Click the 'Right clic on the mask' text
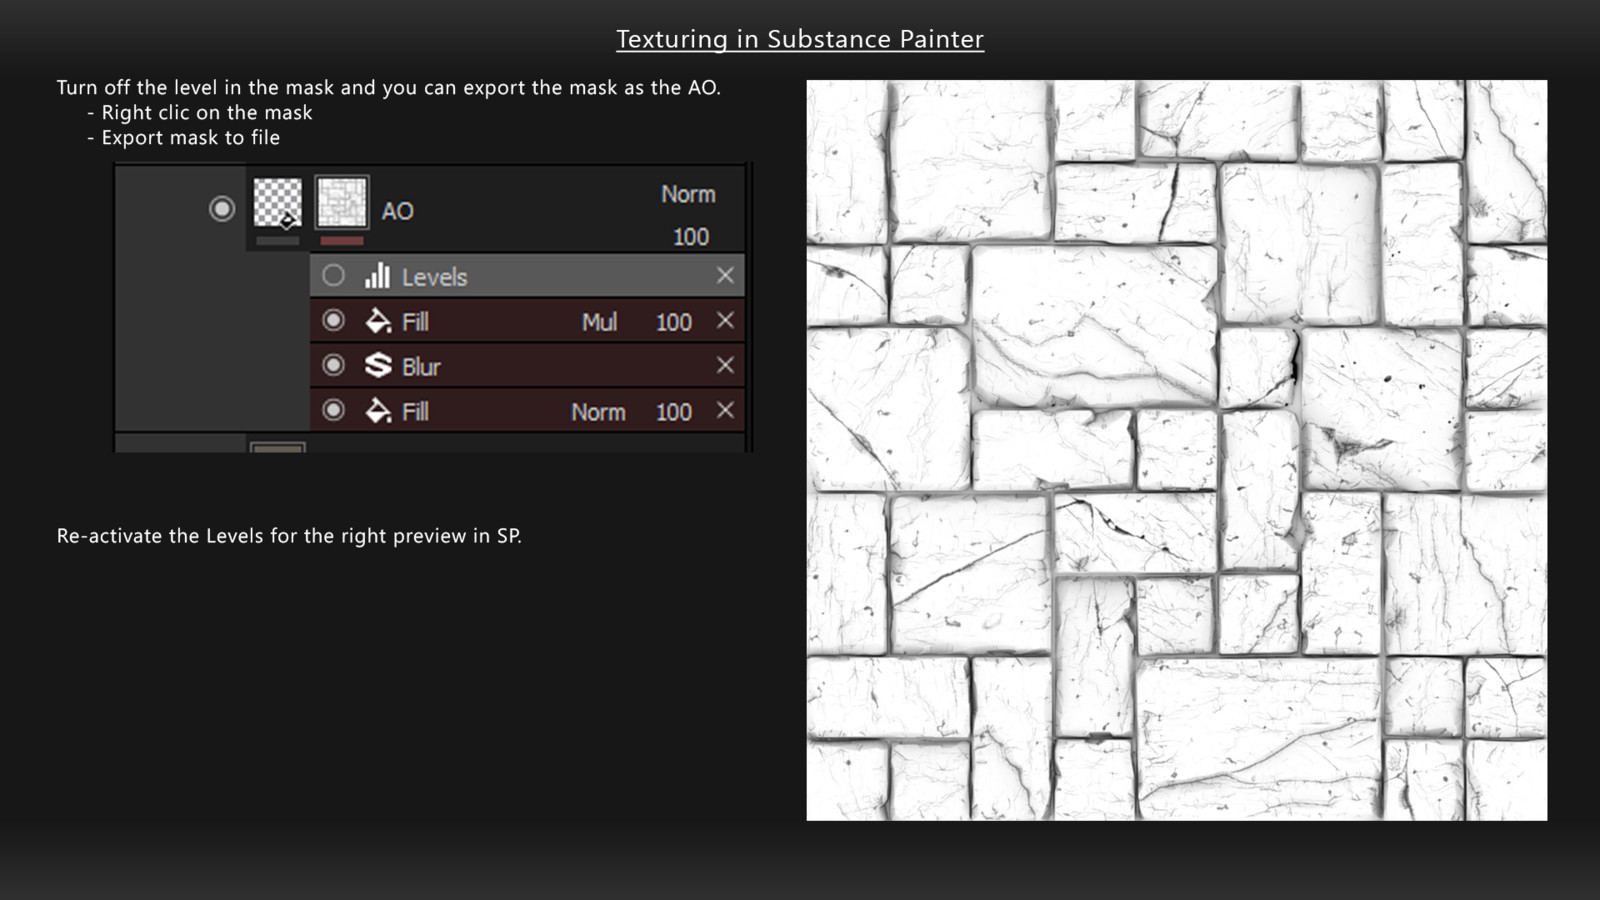Viewport: 1600px width, 900px height. 207,113
